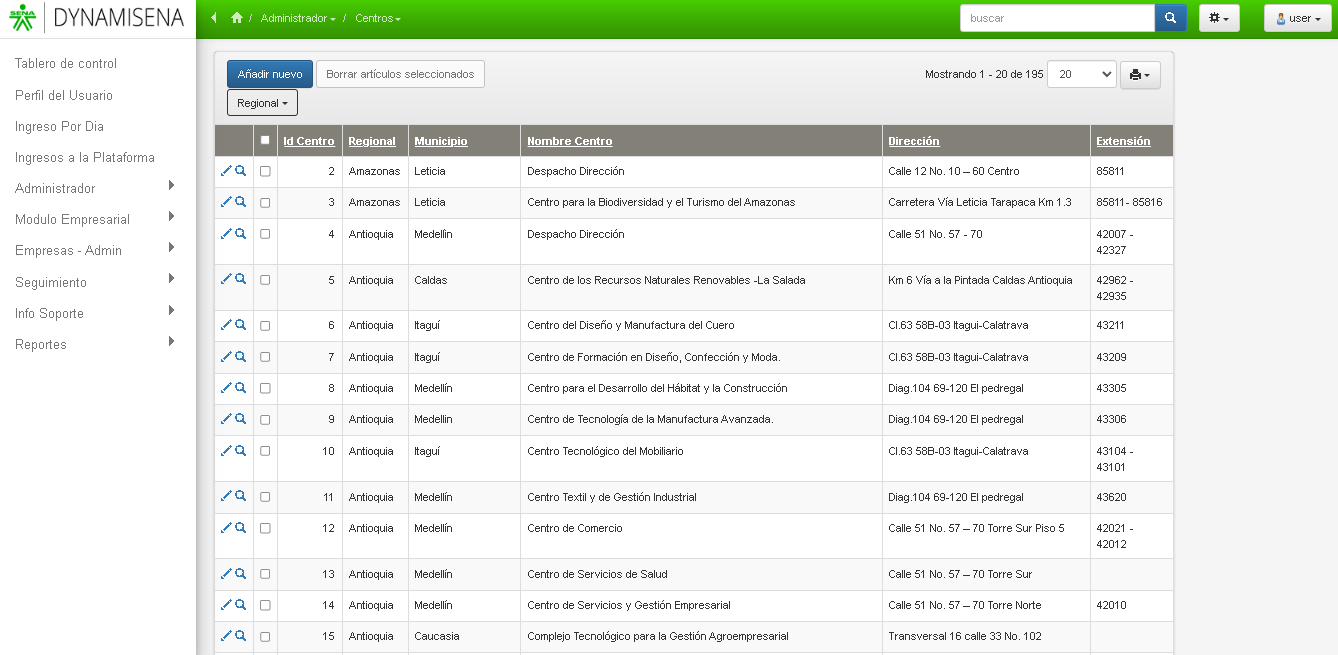1338x655 pixels.
Task: Open Tablero de control in sidebar
Action: [x=66, y=63]
